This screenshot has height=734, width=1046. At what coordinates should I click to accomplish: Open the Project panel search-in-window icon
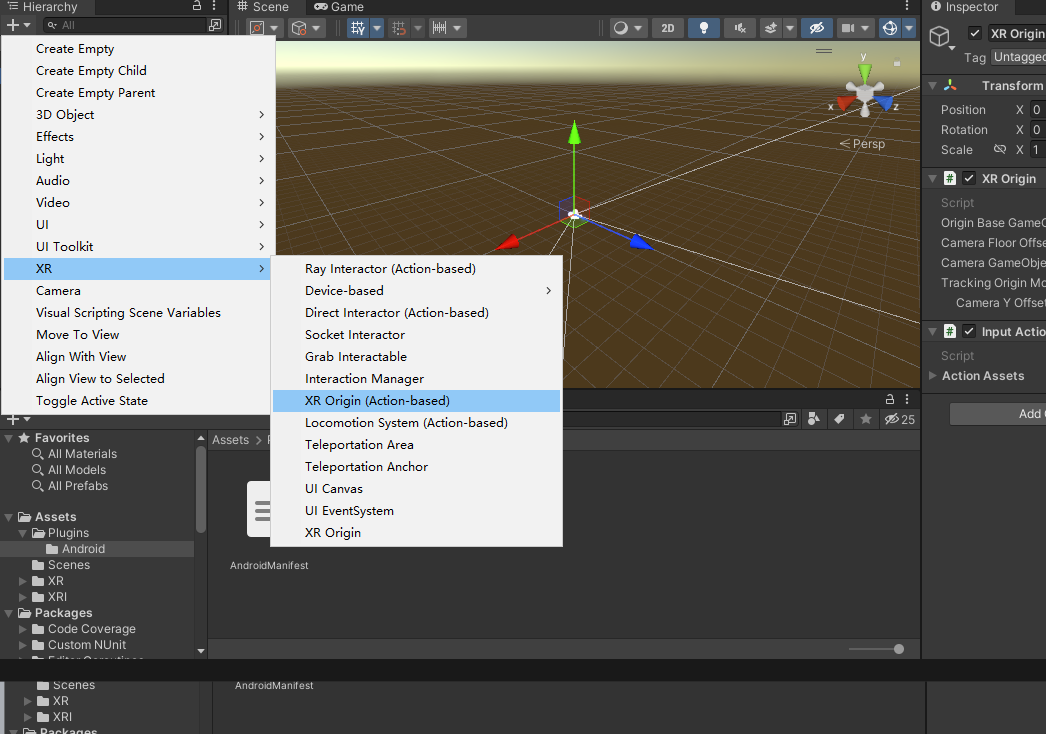pos(790,419)
